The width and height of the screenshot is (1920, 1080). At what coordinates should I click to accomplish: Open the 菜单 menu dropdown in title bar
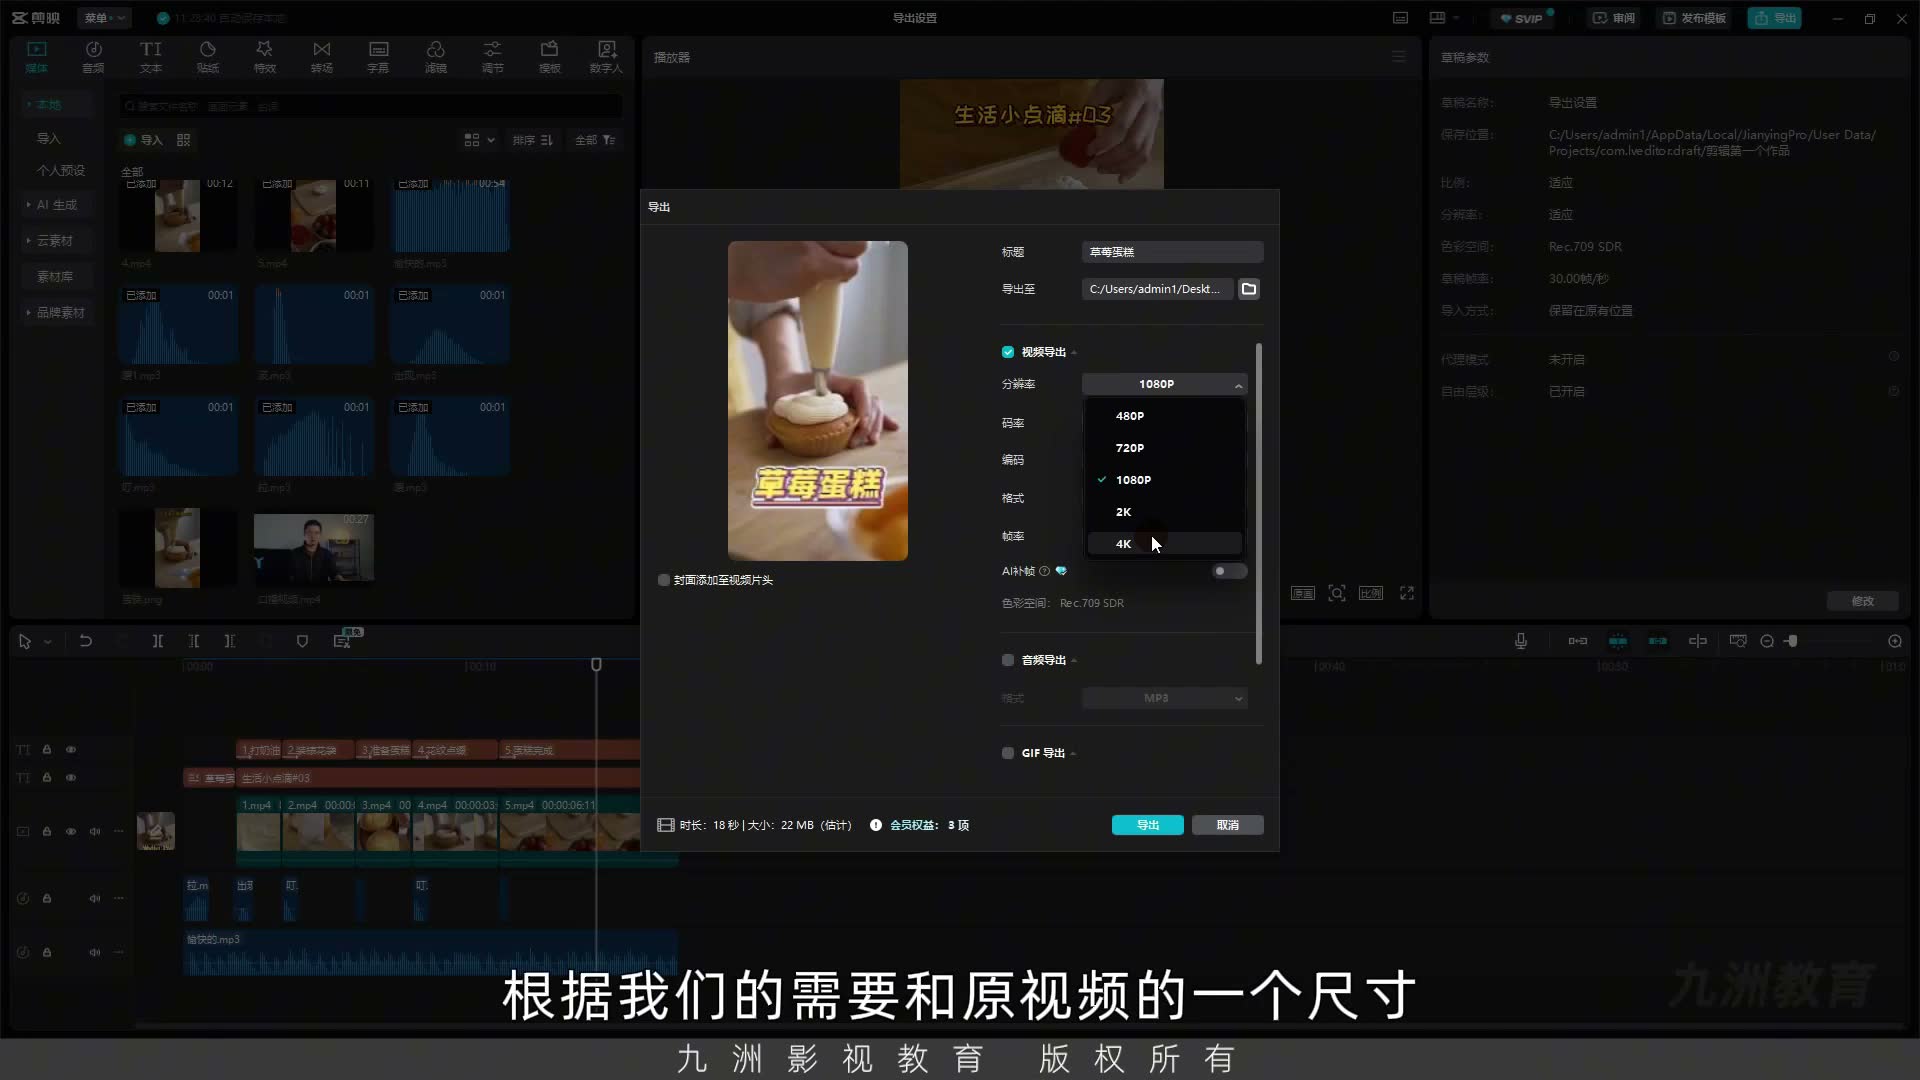pos(104,18)
